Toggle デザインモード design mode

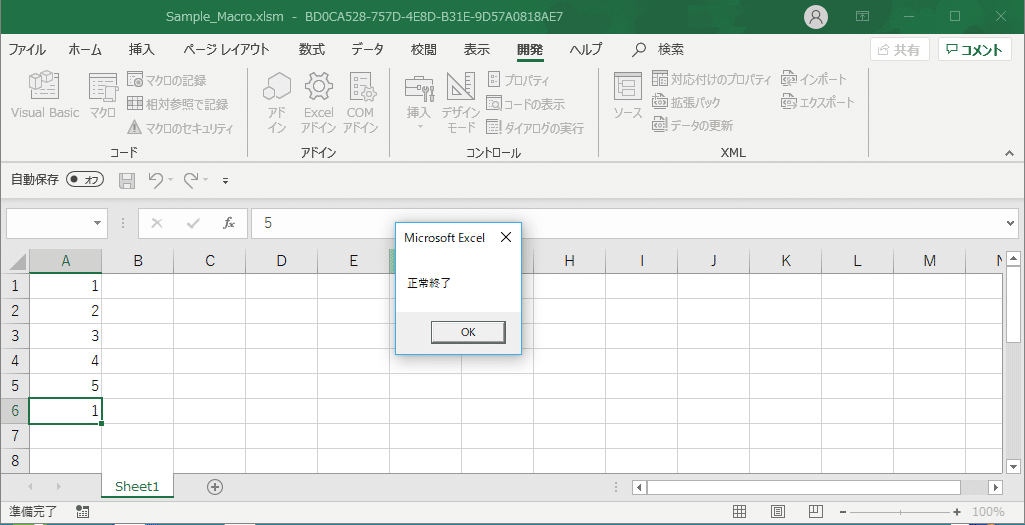coord(461,103)
